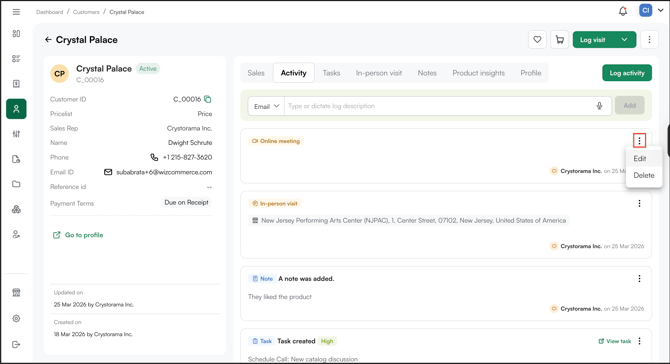Open the filters sliders sidebar icon
This screenshot has width=670, height=364.
pos(16,134)
